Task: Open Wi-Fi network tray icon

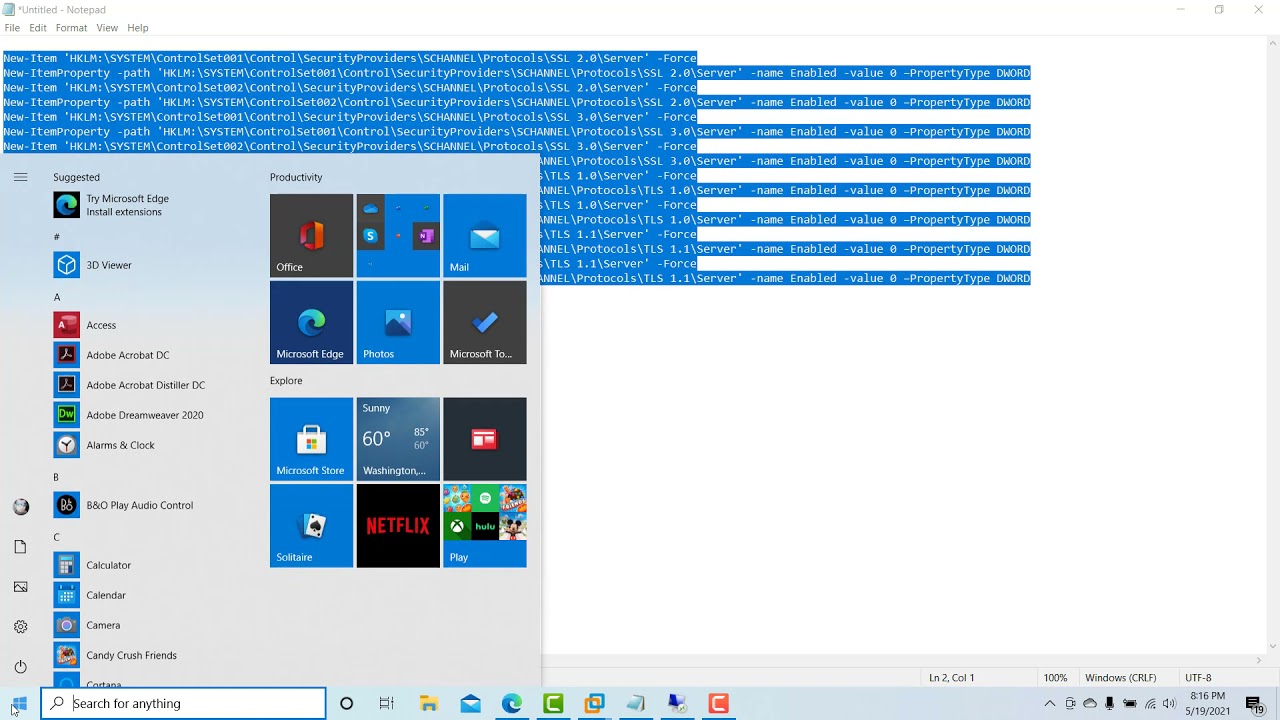Action: [1150, 704]
